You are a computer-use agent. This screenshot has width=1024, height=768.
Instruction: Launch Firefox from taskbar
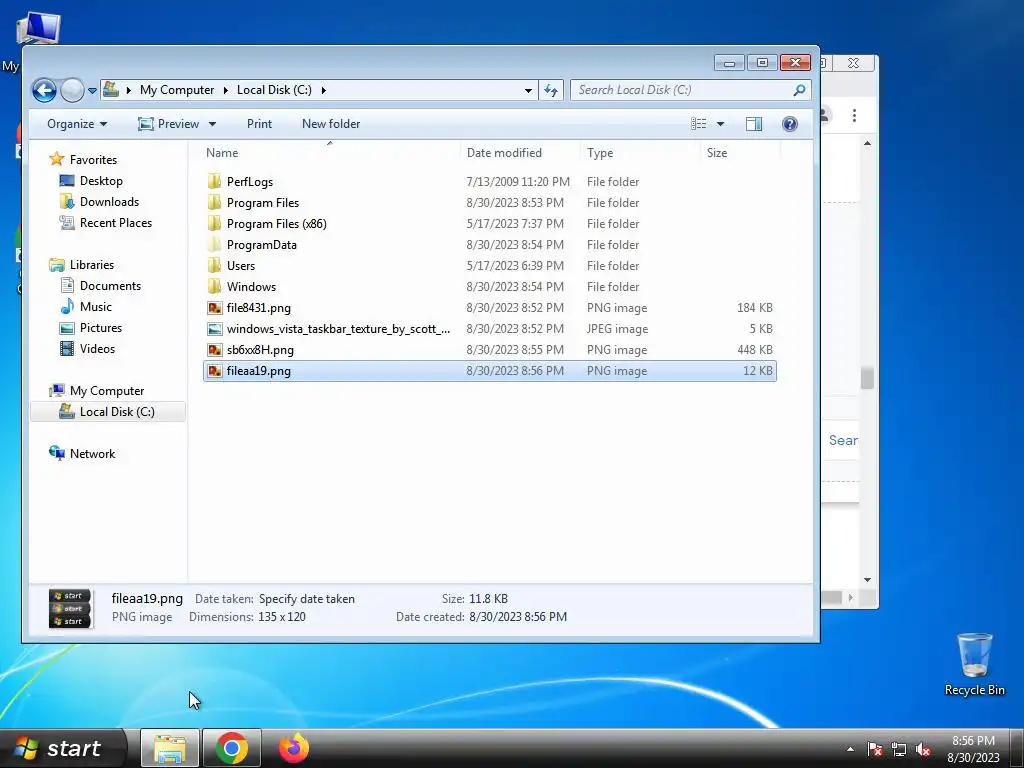point(293,748)
